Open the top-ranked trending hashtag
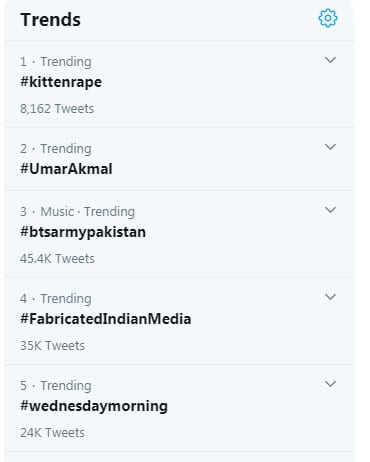The image size is (370, 462). 61,82
